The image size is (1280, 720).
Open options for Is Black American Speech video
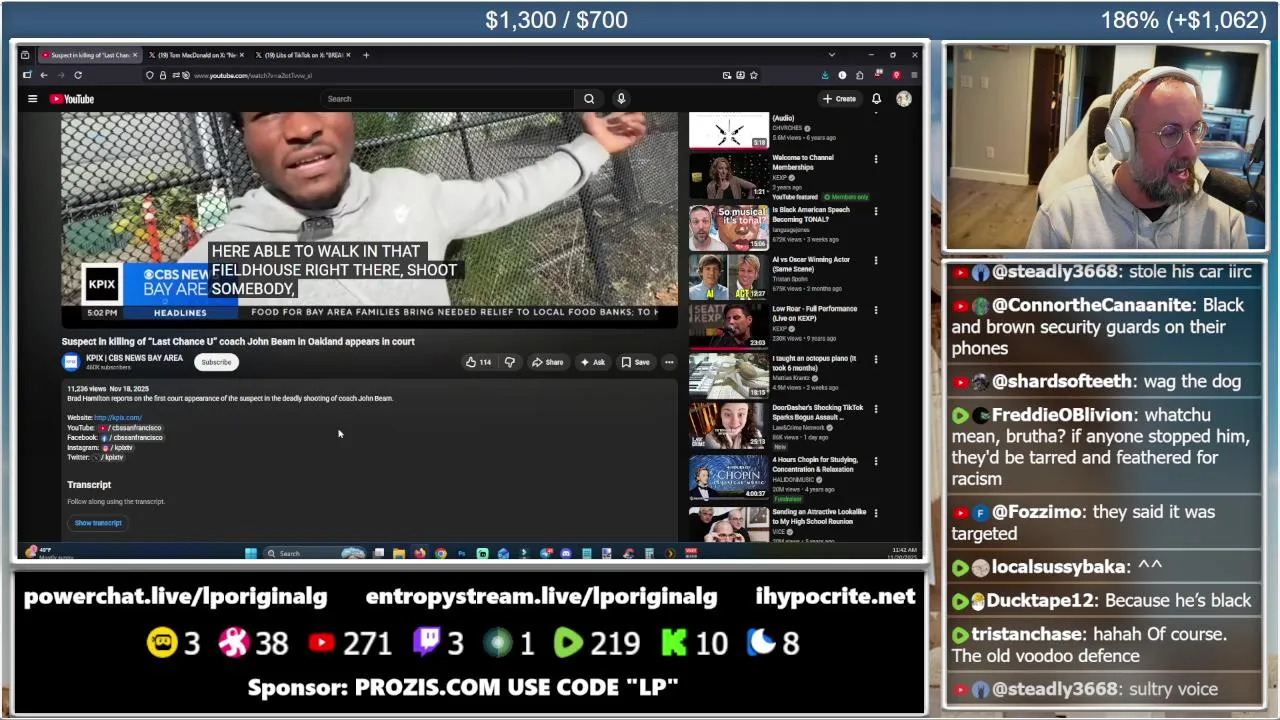point(876,211)
